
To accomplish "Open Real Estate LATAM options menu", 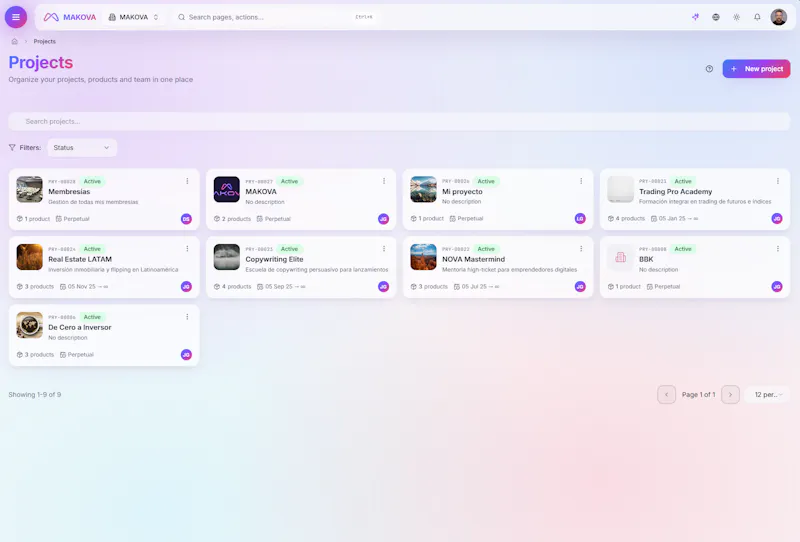I will [x=187, y=249].
